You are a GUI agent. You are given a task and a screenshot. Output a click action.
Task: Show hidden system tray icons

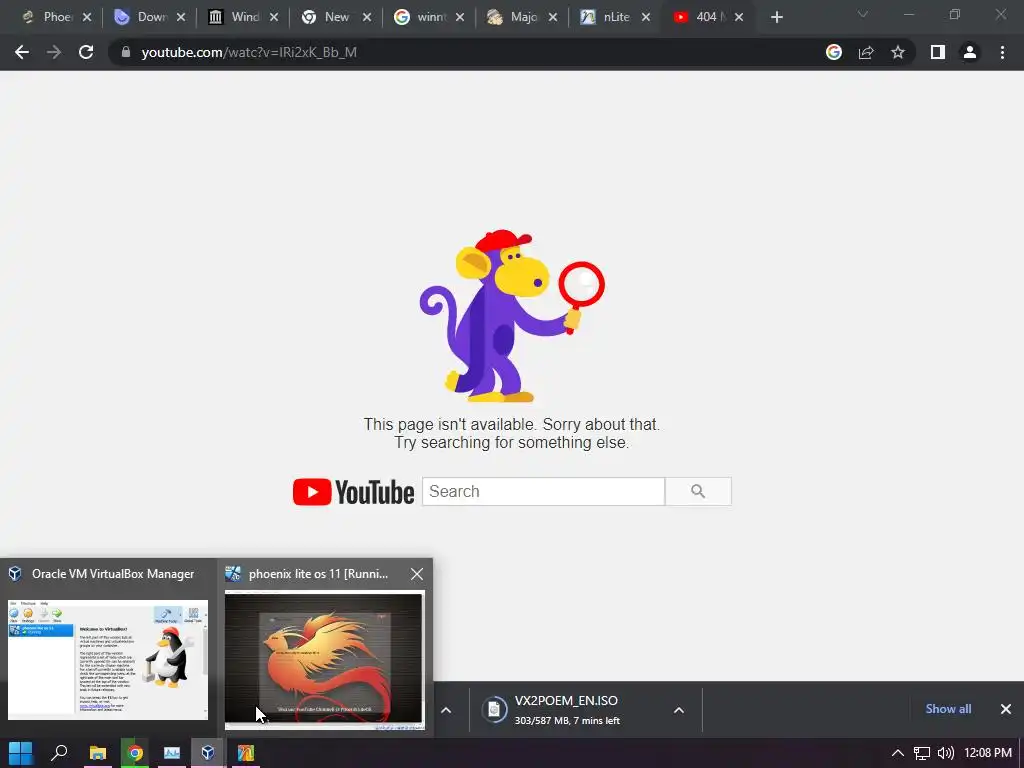[898, 753]
